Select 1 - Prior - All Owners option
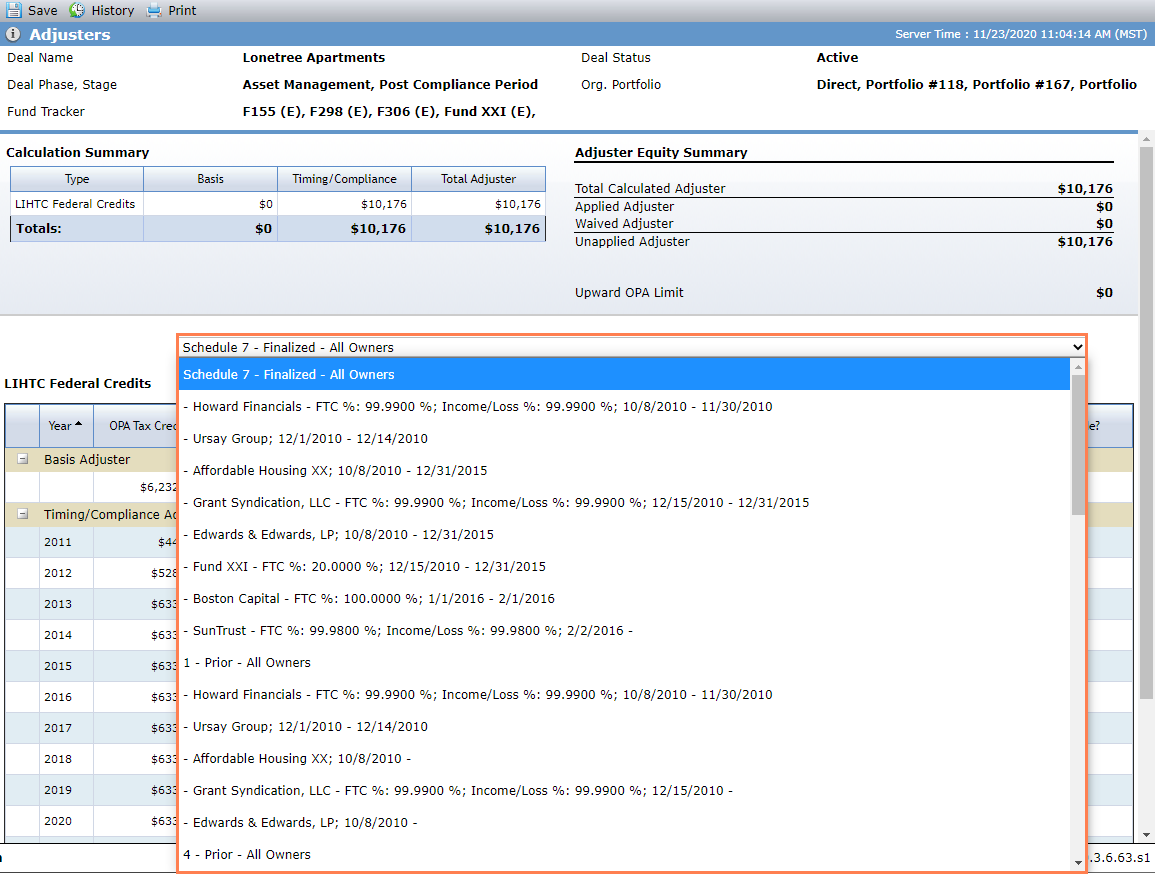Screen dimensions: 1155x874 pos(624,663)
